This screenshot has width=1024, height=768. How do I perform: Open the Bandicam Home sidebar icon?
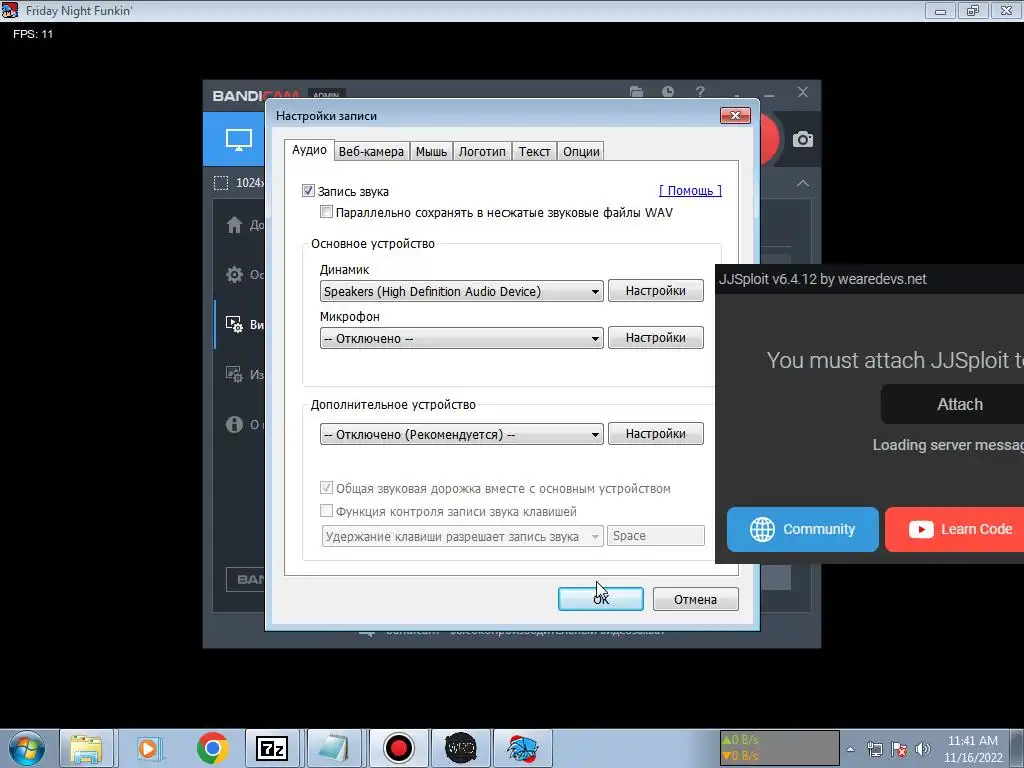(234, 225)
